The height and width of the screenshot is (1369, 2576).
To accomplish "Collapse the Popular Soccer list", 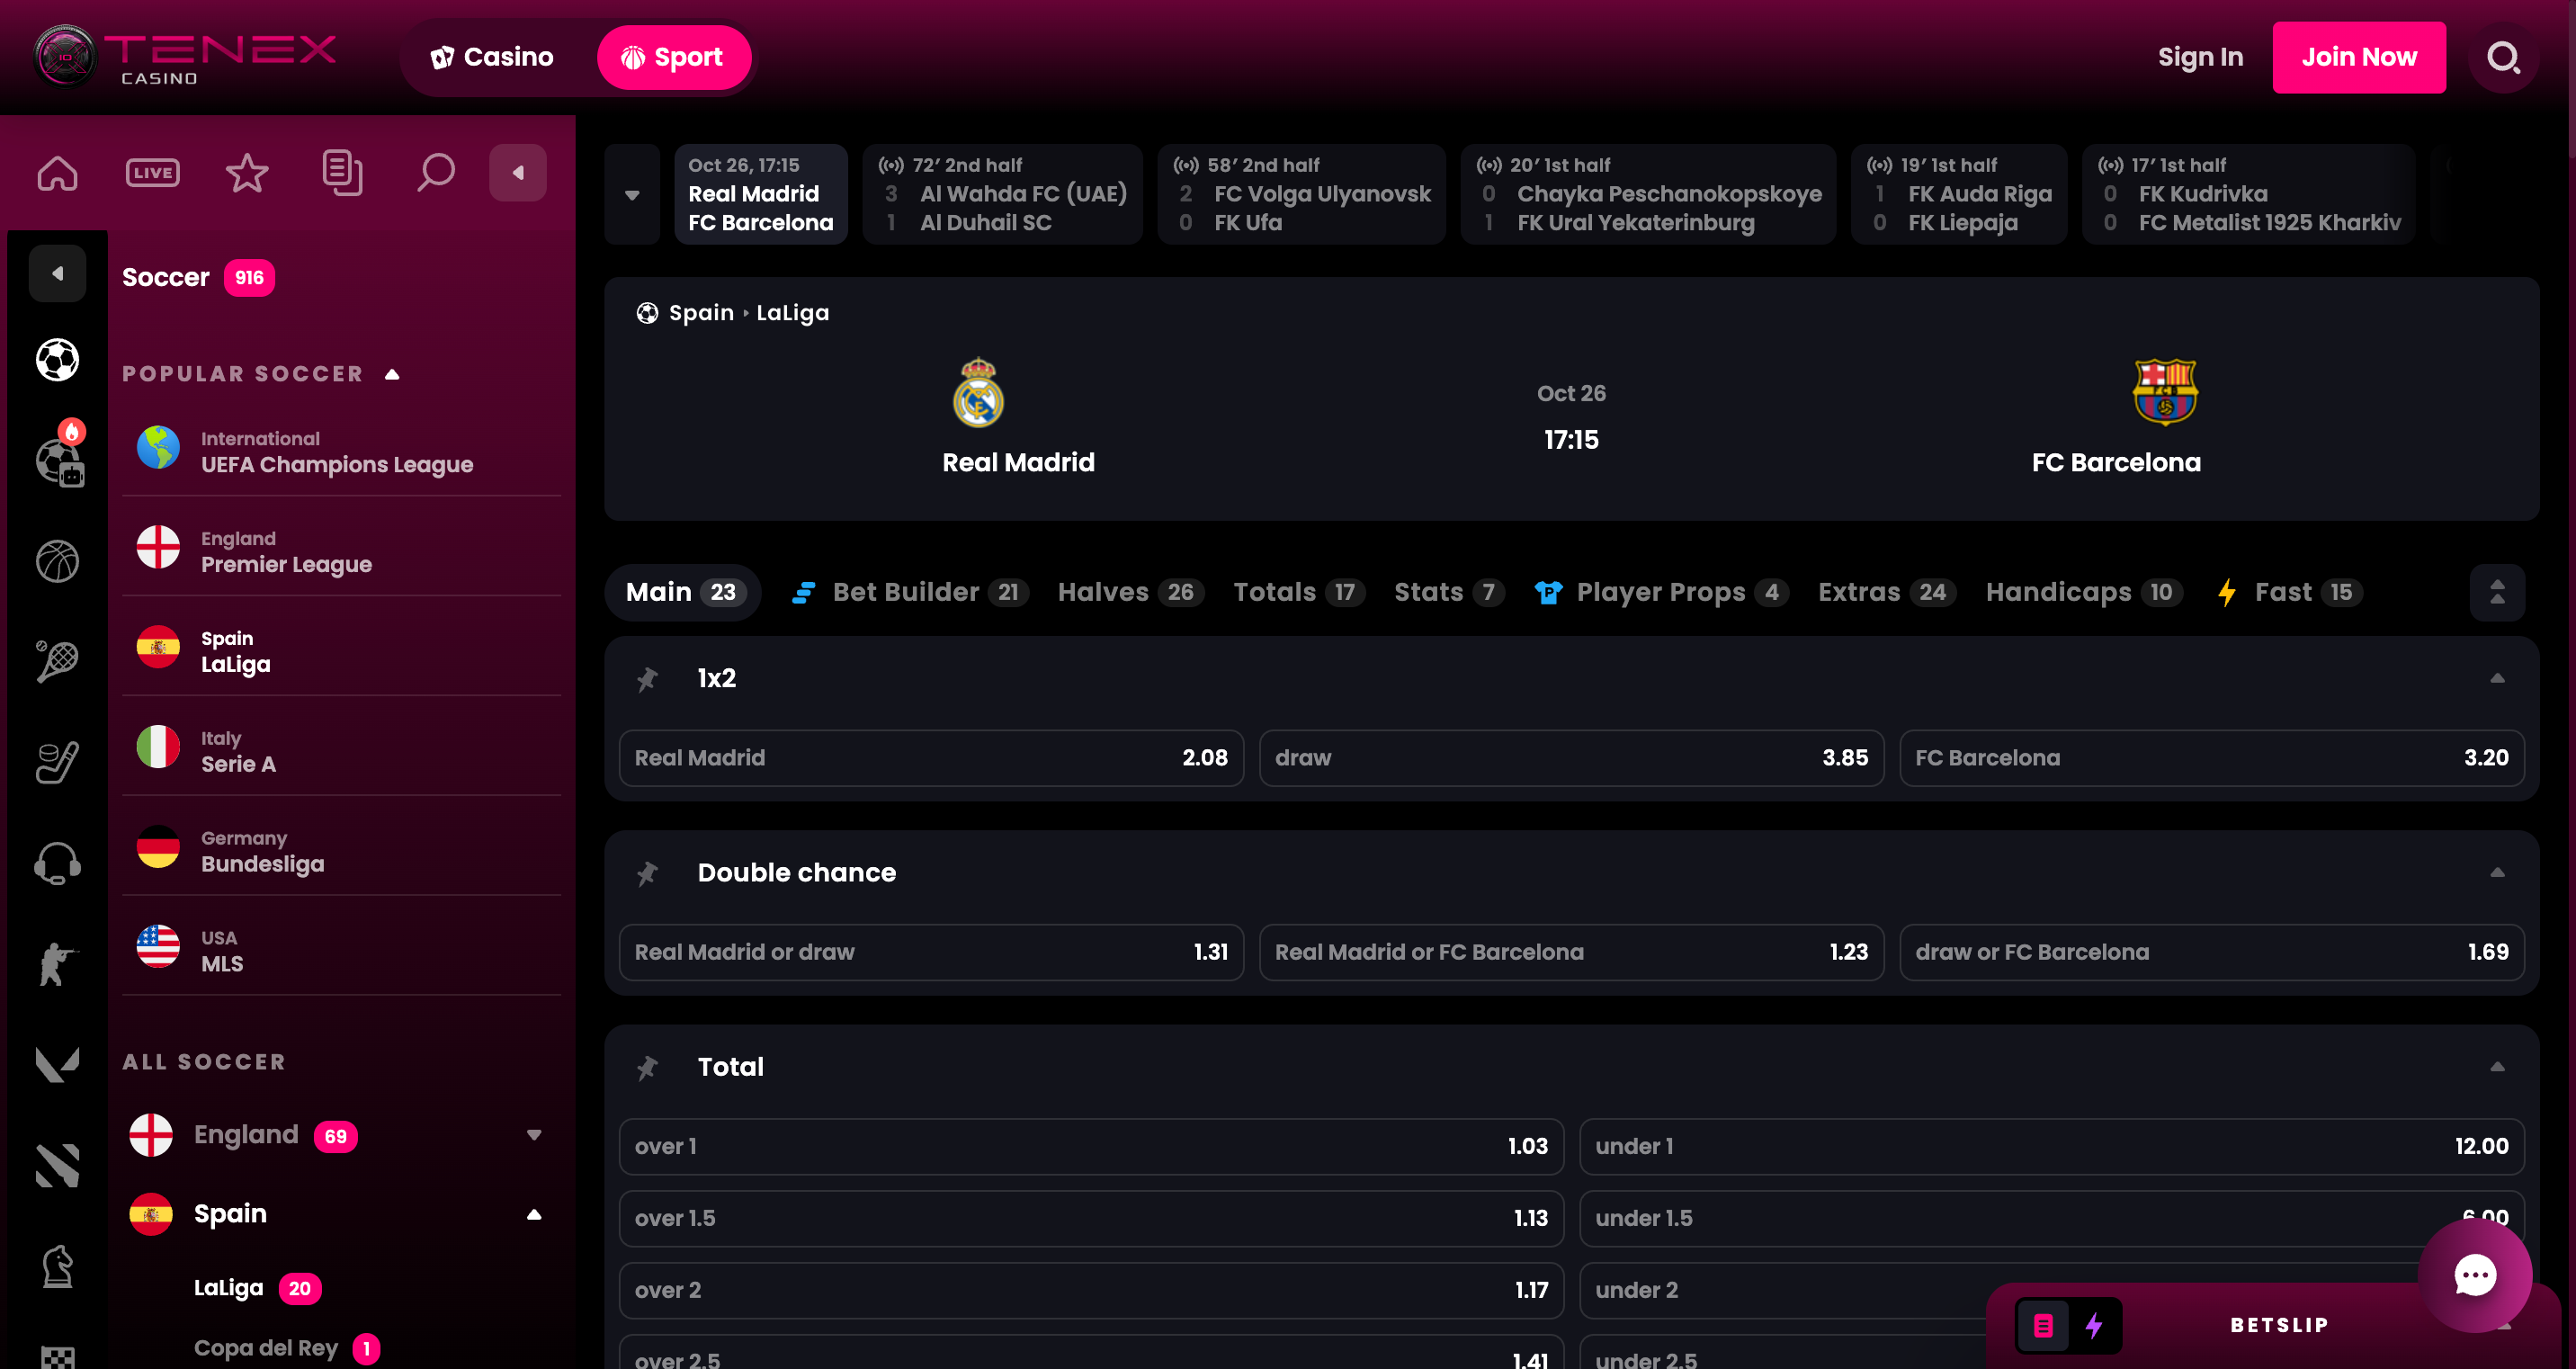I will [x=392, y=374].
